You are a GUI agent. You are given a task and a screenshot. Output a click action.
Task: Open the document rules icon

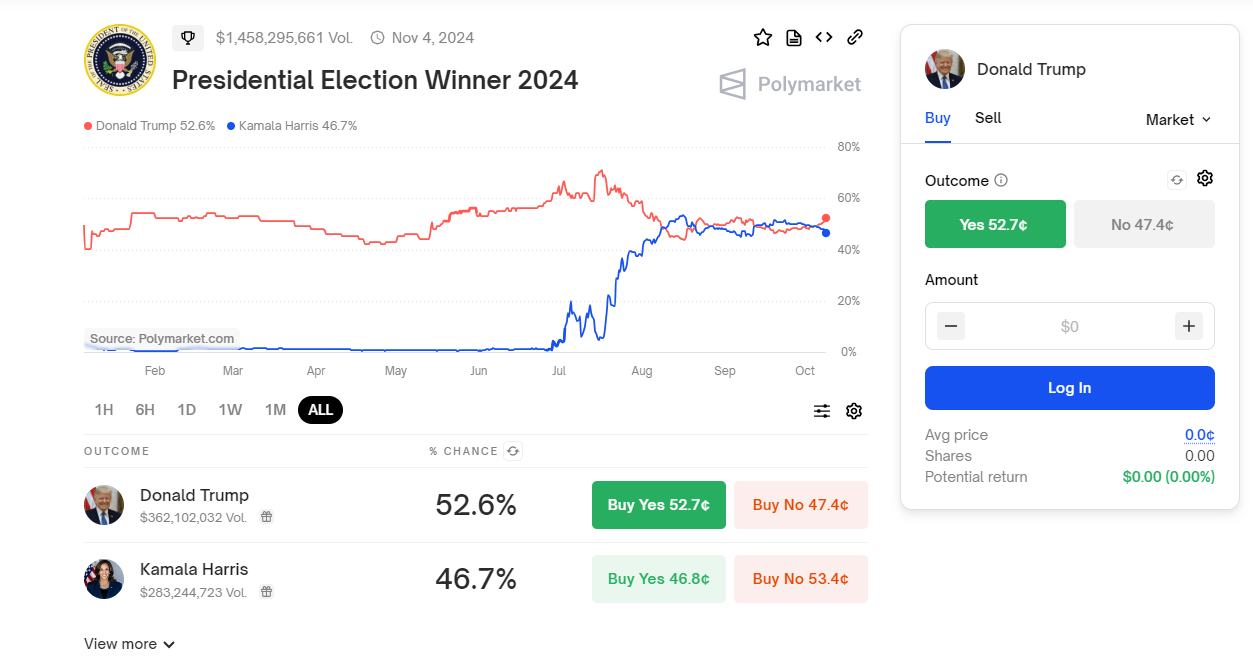point(794,38)
